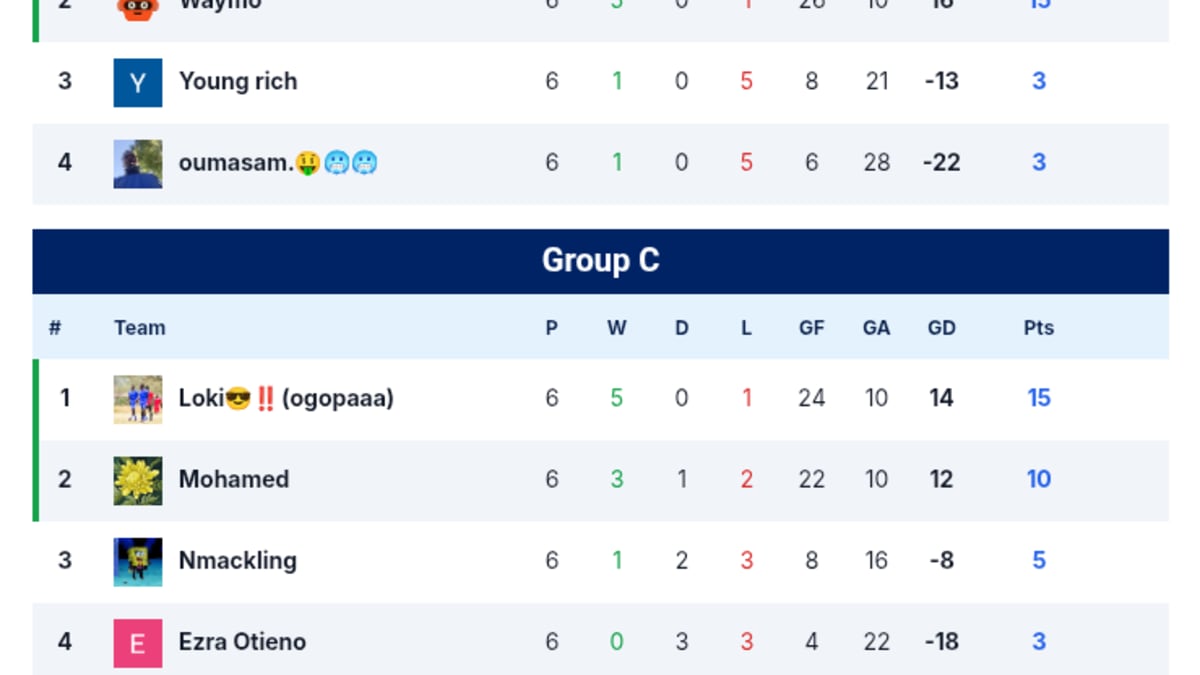This screenshot has height=675, width=1200.
Task: Select Nmackling team name
Action: (x=238, y=560)
